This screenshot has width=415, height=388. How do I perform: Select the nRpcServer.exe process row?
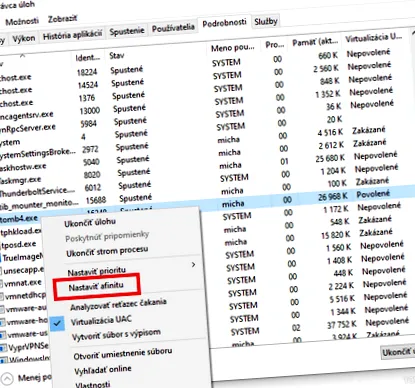pos(28,128)
